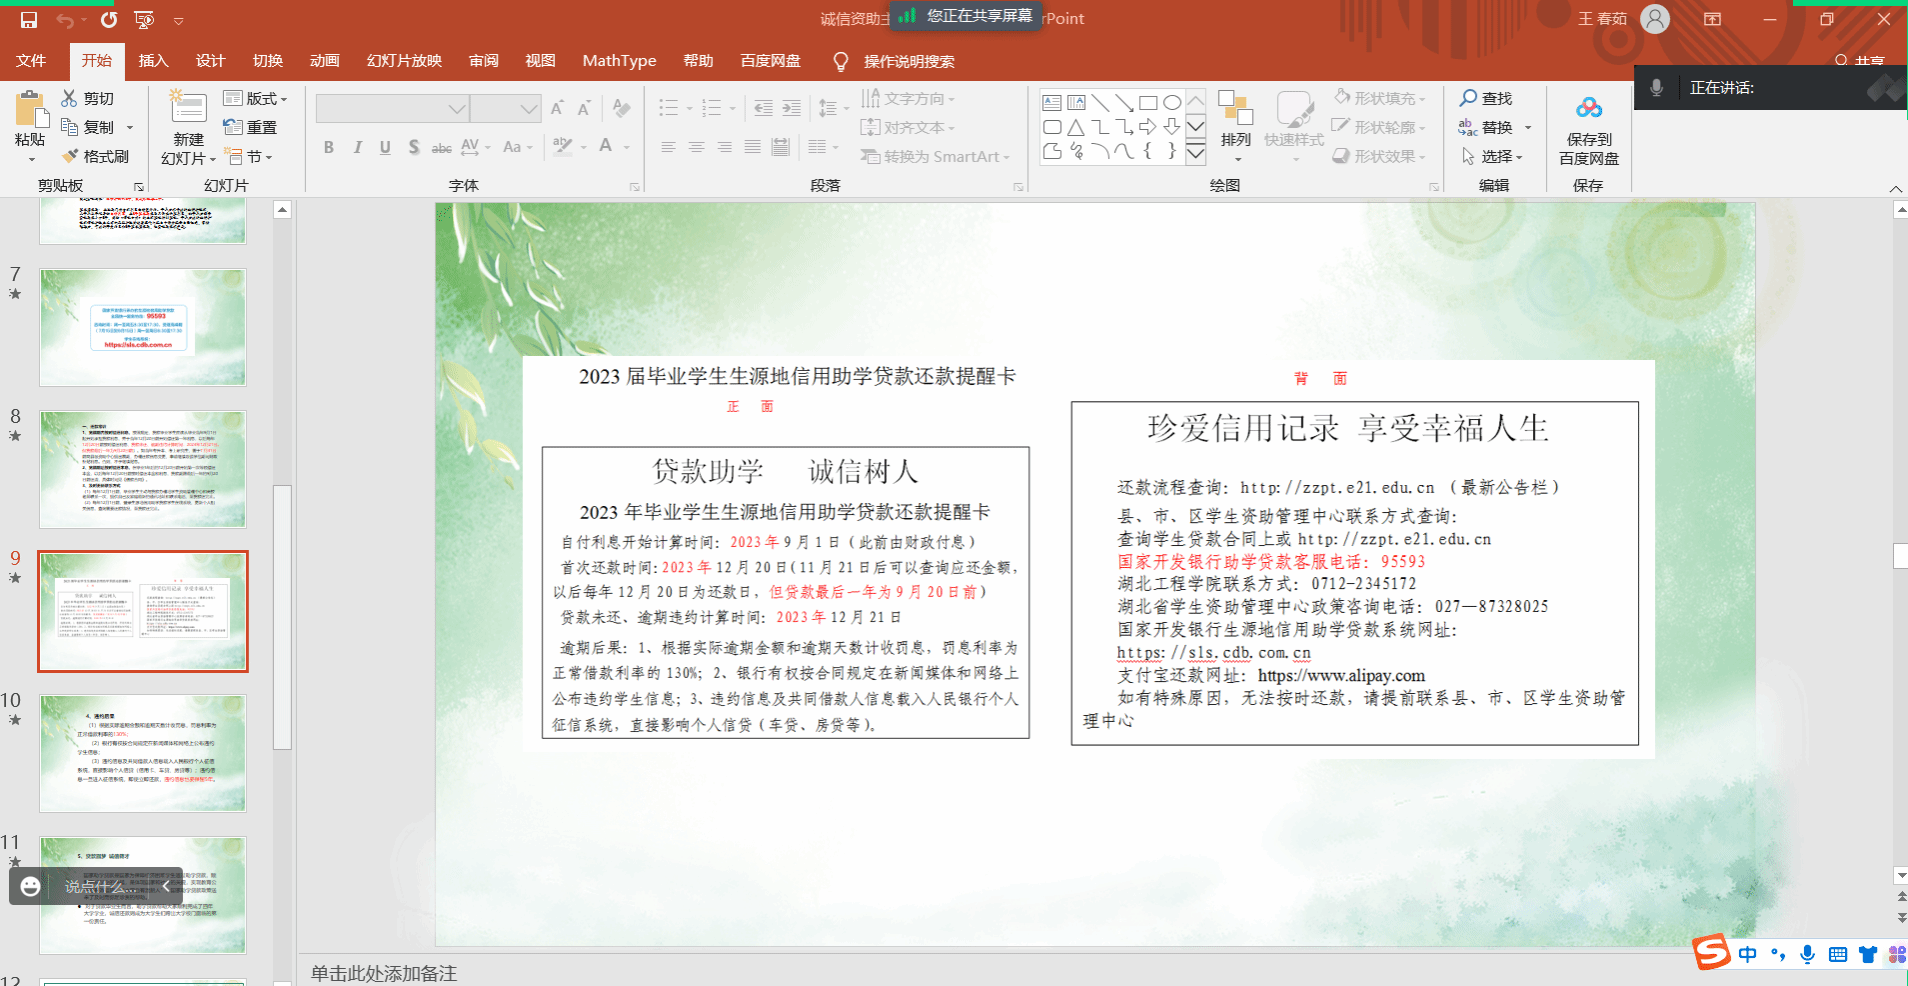Switch to the Insert (插入) tab

click(153, 61)
